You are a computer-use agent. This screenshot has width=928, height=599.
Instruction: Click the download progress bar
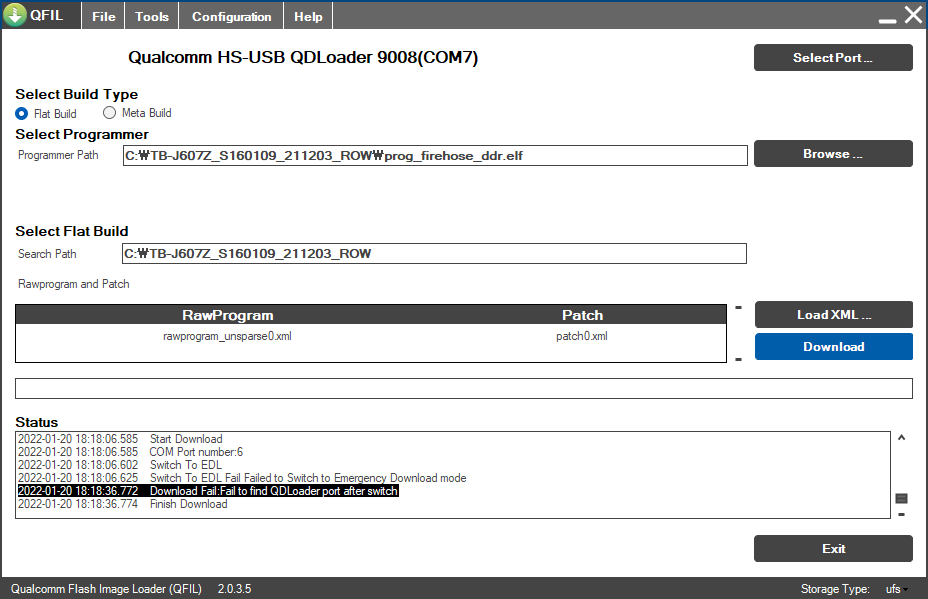click(x=463, y=388)
